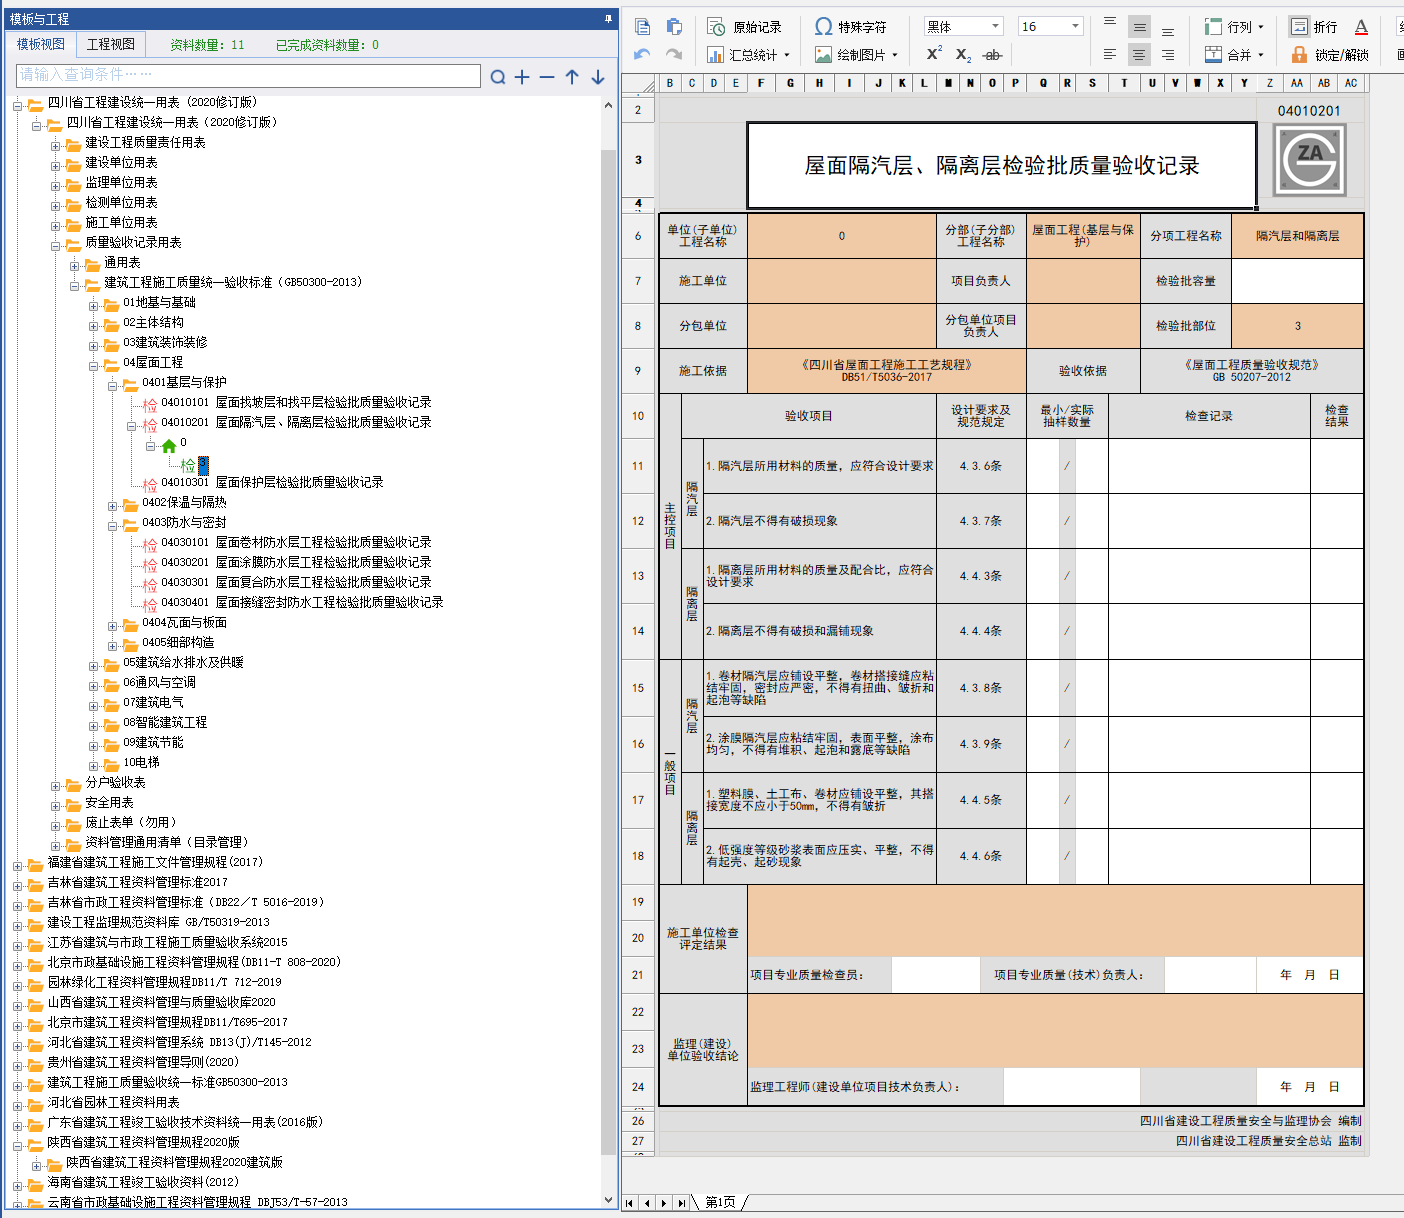This screenshot has height=1218, width=1404.
Task: Click the 施工依据 DB51/T5036-2017 cell
Action: click(x=886, y=371)
